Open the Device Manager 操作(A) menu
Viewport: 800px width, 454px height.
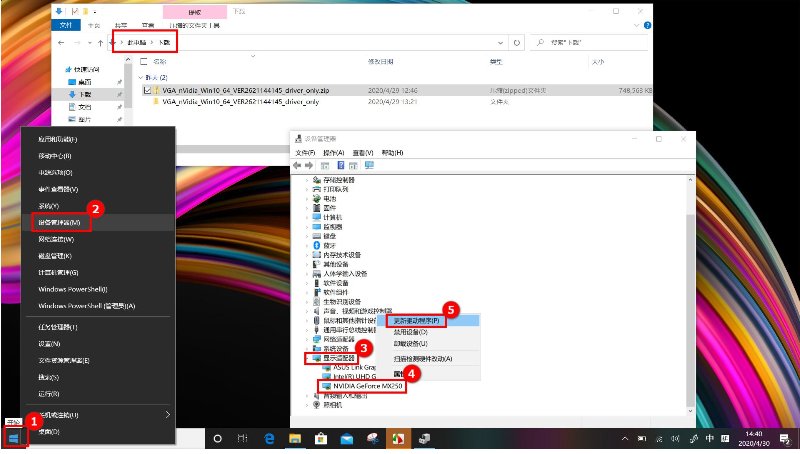[334, 153]
